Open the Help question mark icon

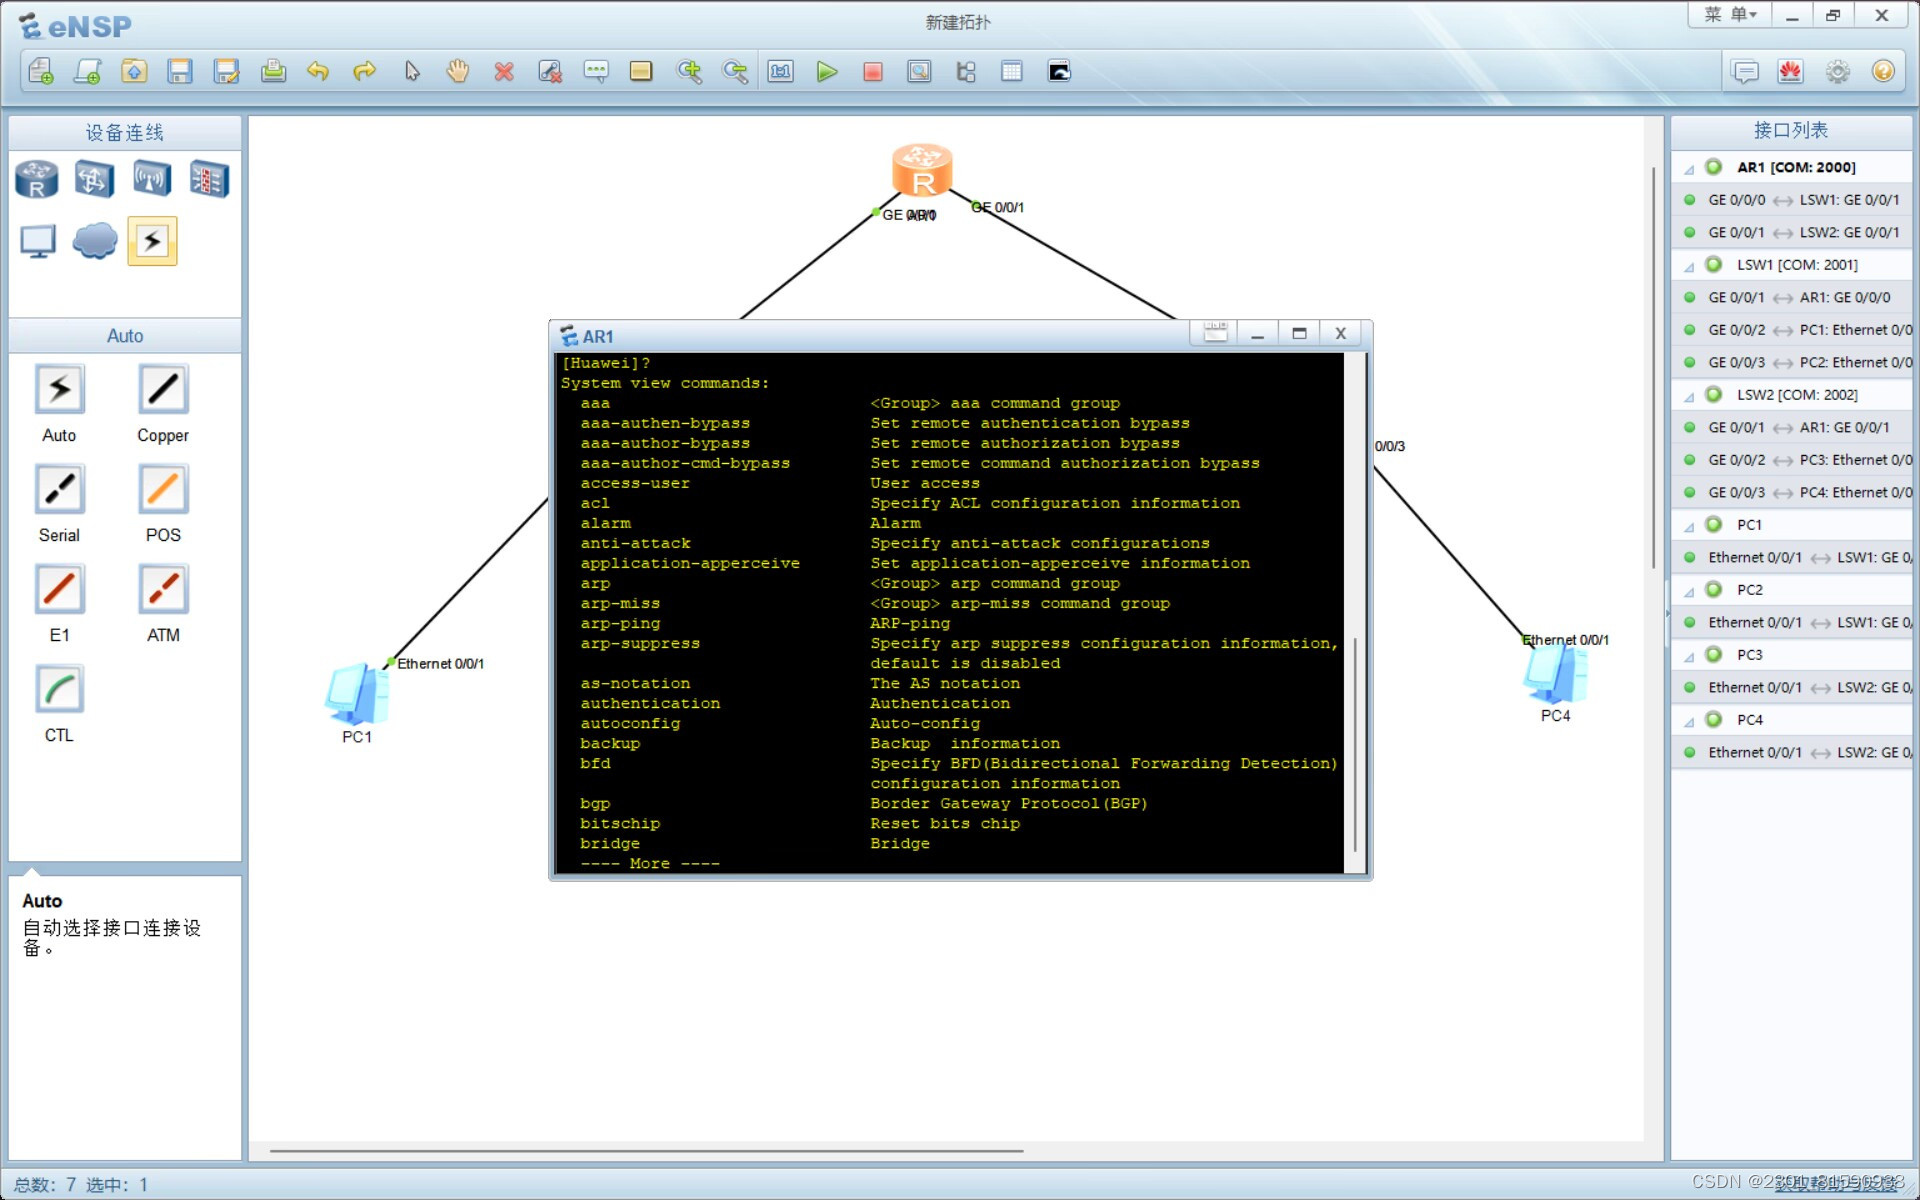(1883, 71)
